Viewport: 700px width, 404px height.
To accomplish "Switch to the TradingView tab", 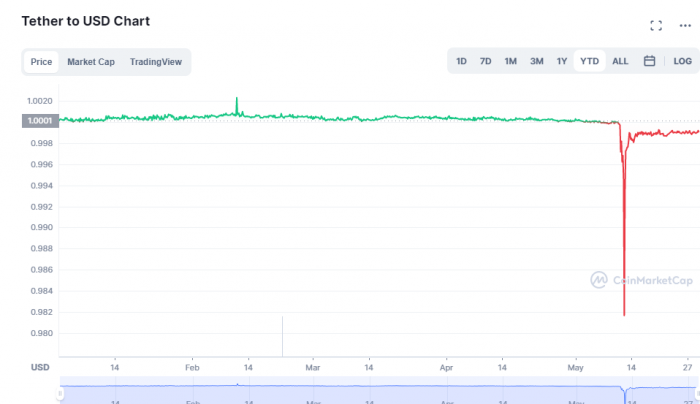I will [x=156, y=62].
